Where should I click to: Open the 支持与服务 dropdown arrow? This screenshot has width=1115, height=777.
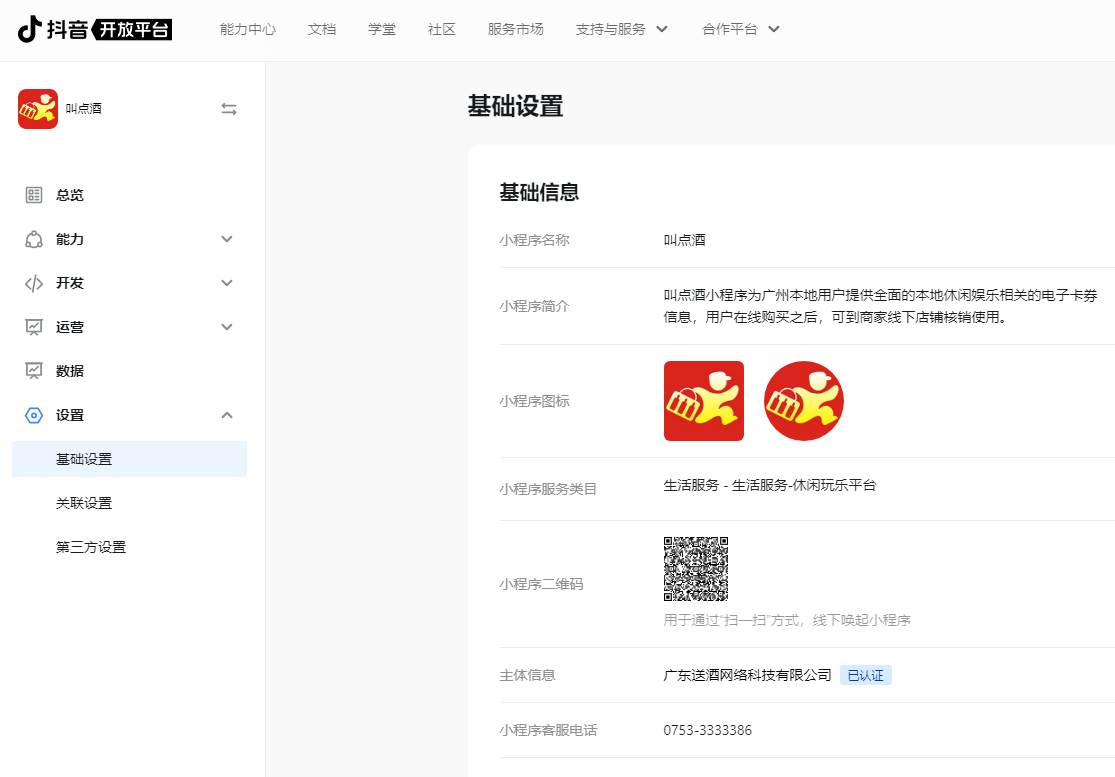click(x=662, y=29)
